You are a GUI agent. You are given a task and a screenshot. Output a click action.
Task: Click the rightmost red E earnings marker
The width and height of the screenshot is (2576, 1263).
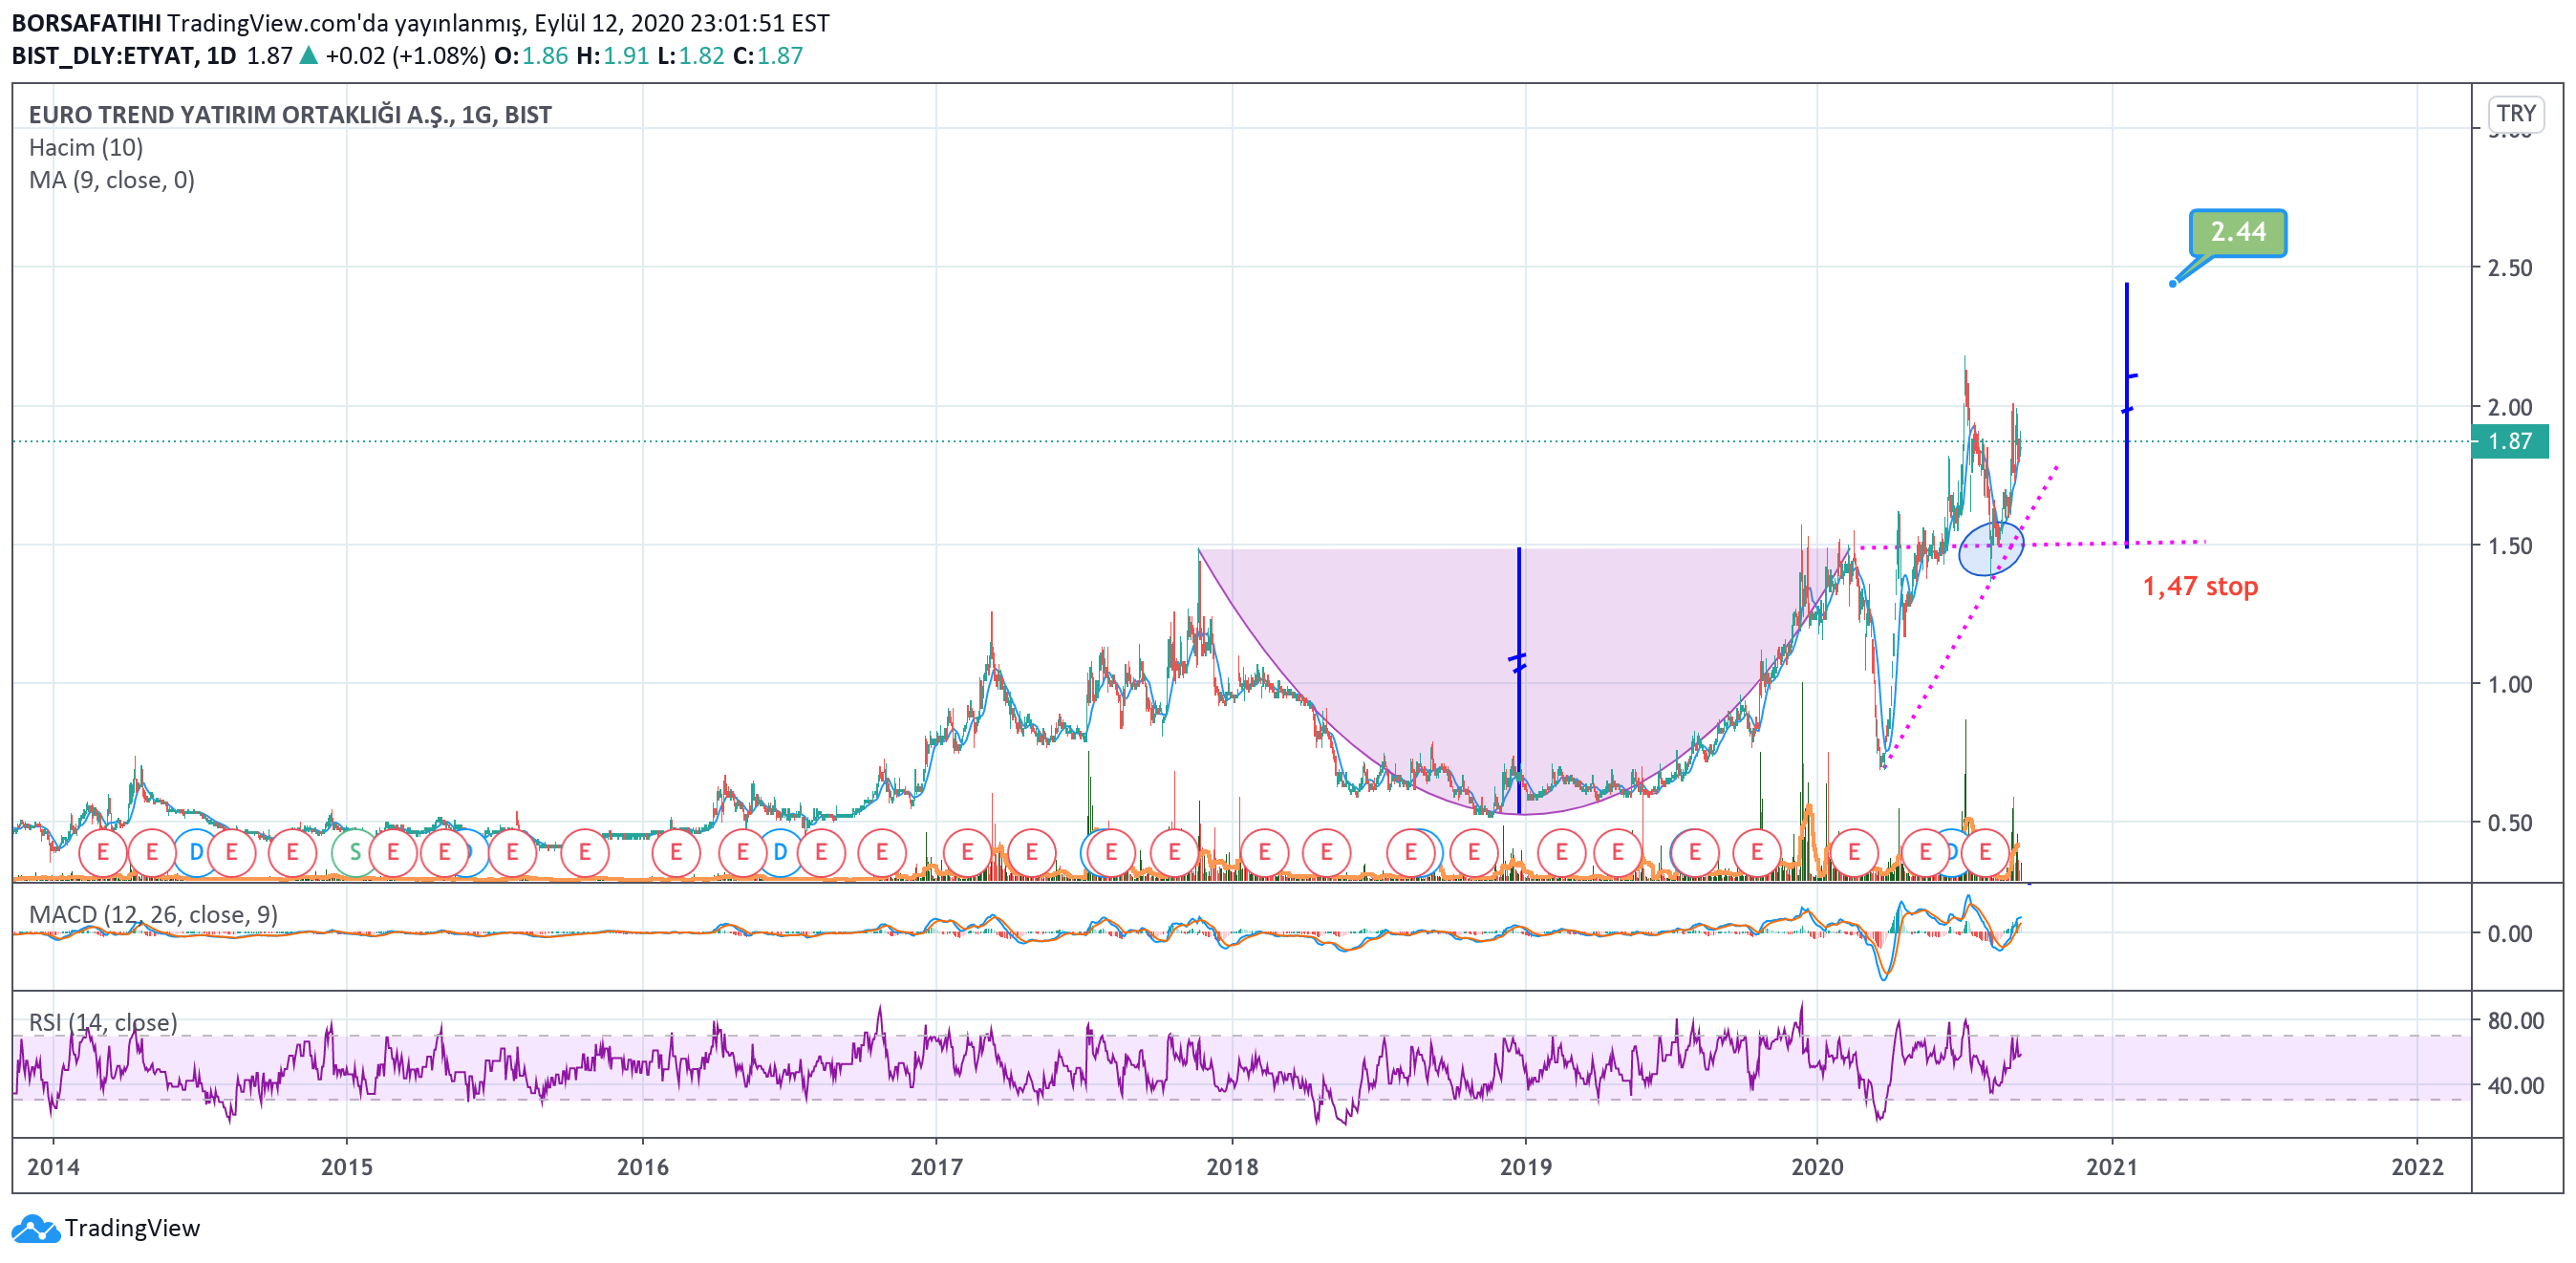1985,853
